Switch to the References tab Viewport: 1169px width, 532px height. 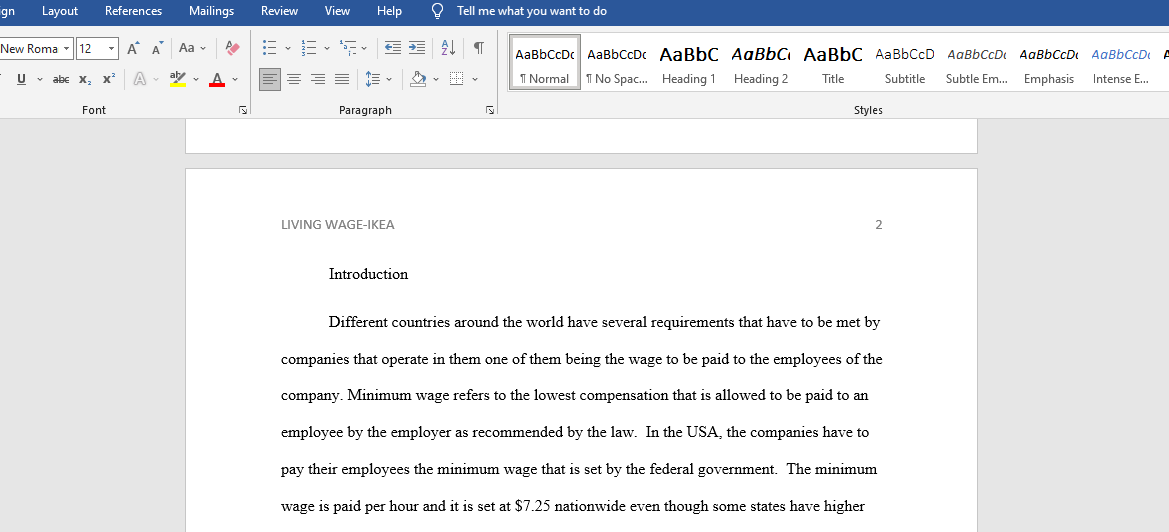pyautogui.click(x=133, y=10)
